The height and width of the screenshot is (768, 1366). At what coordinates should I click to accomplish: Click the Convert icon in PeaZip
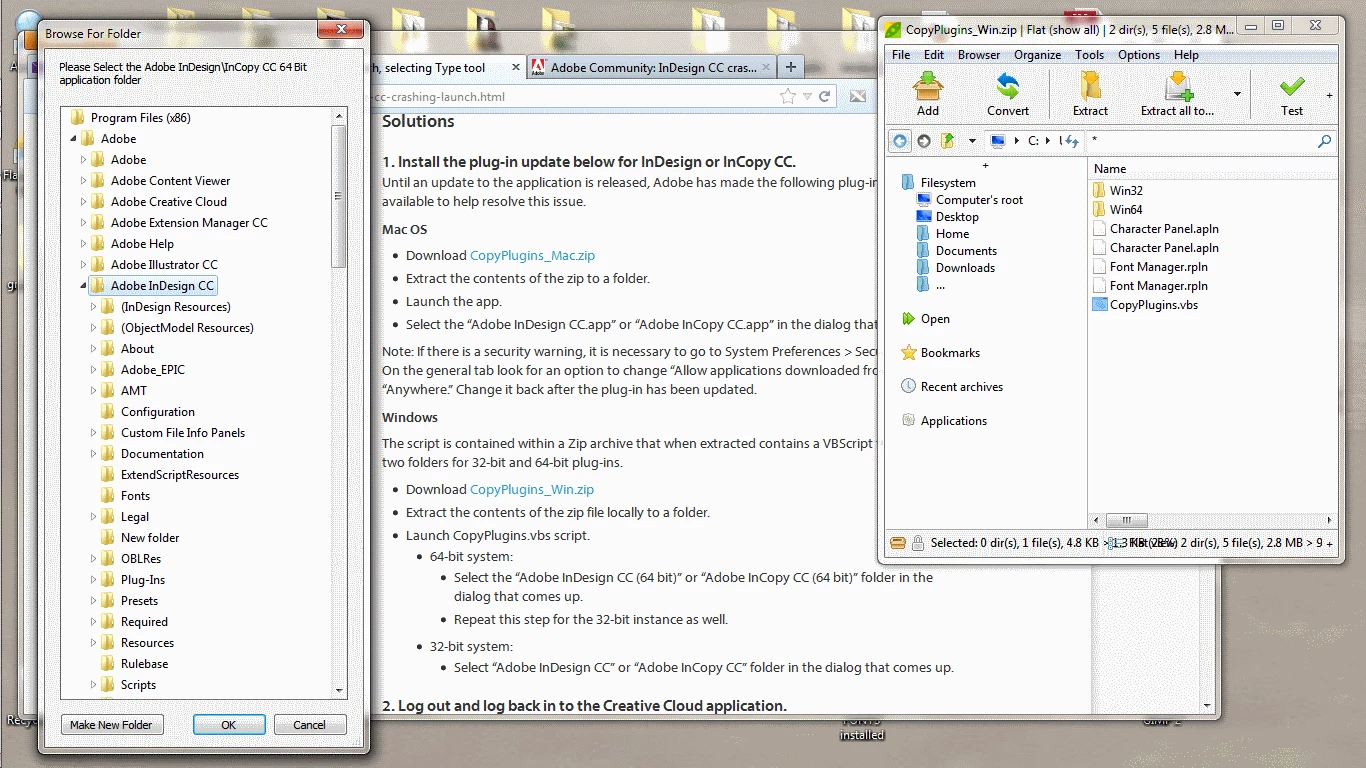pos(1008,93)
